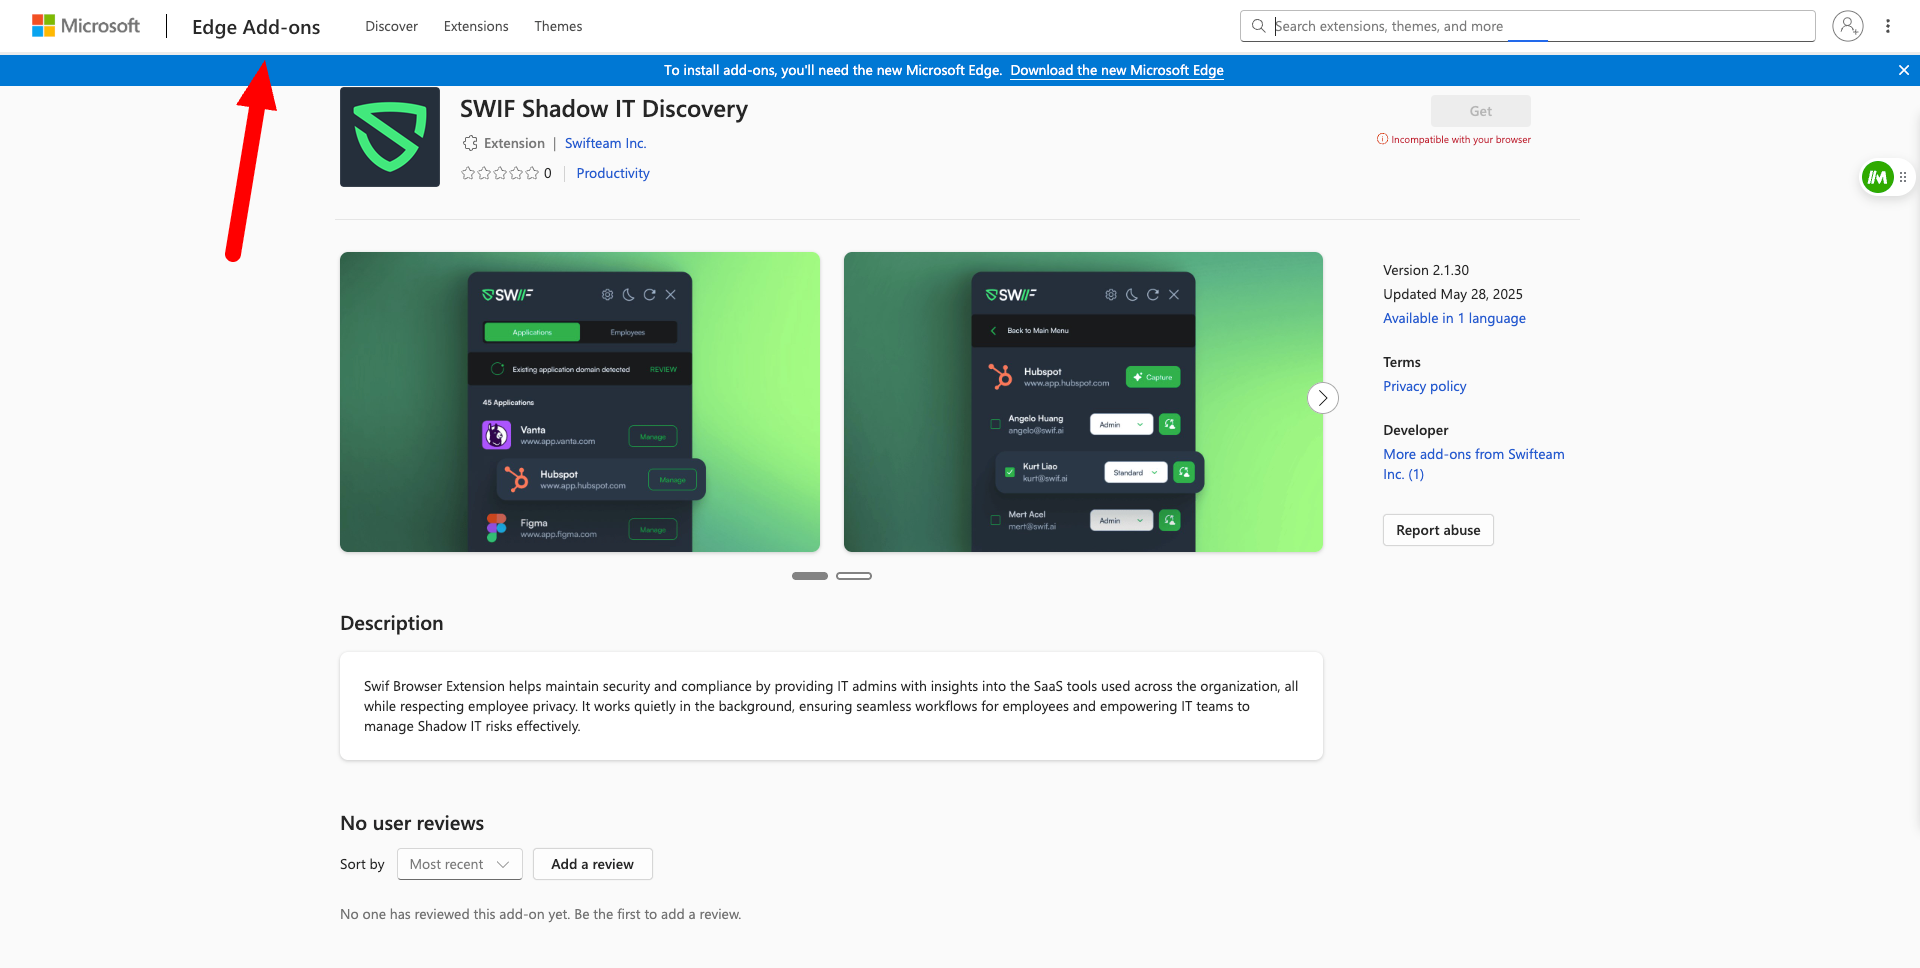Click the Download the new Microsoft Edge link

[x=1116, y=70]
